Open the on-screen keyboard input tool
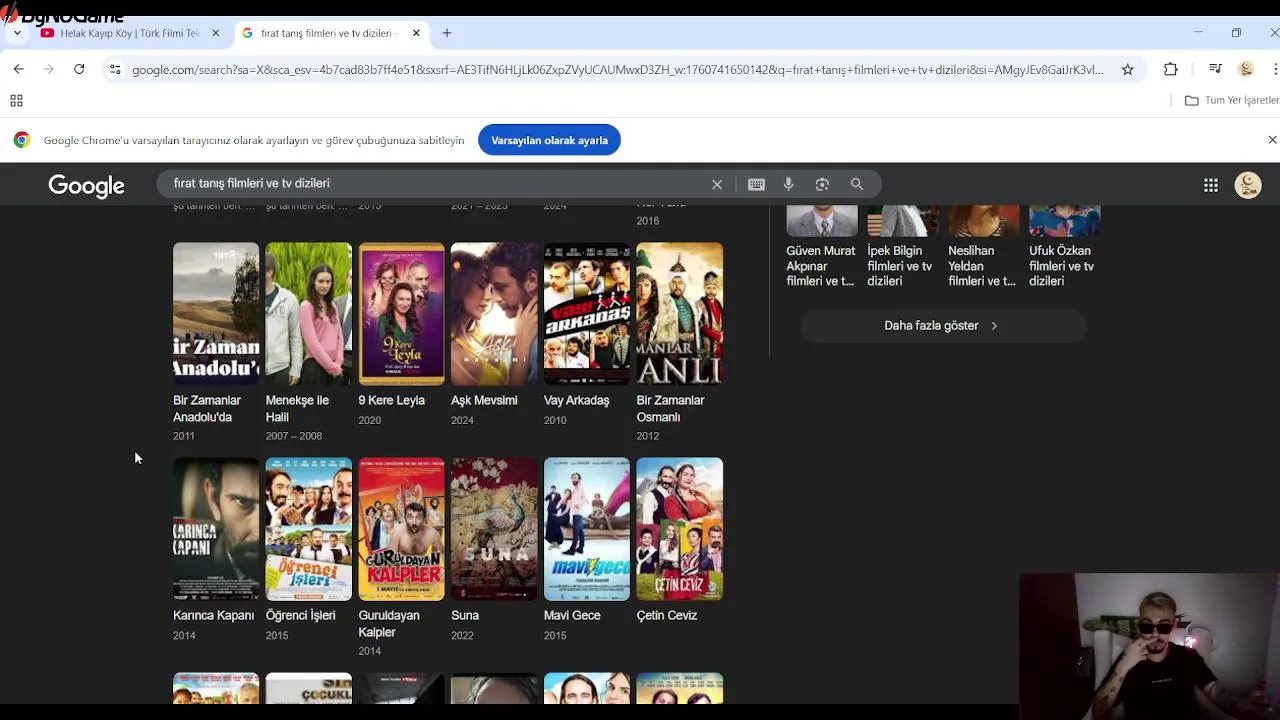The height and width of the screenshot is (720, 1280). pyautogui.click(x=756, y=184)
